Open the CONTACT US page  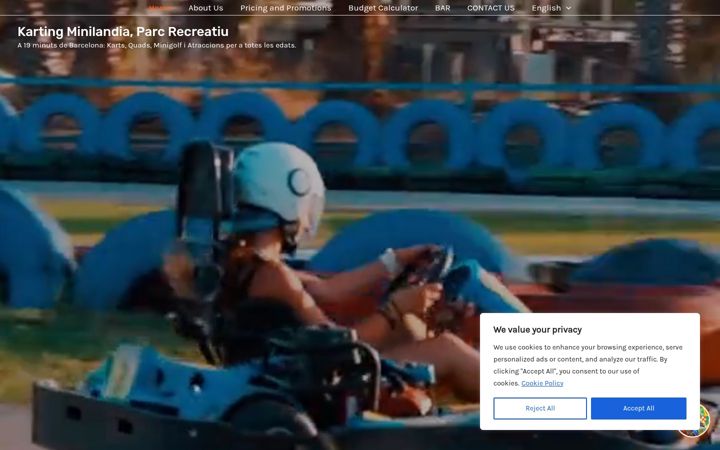point(490,8)
